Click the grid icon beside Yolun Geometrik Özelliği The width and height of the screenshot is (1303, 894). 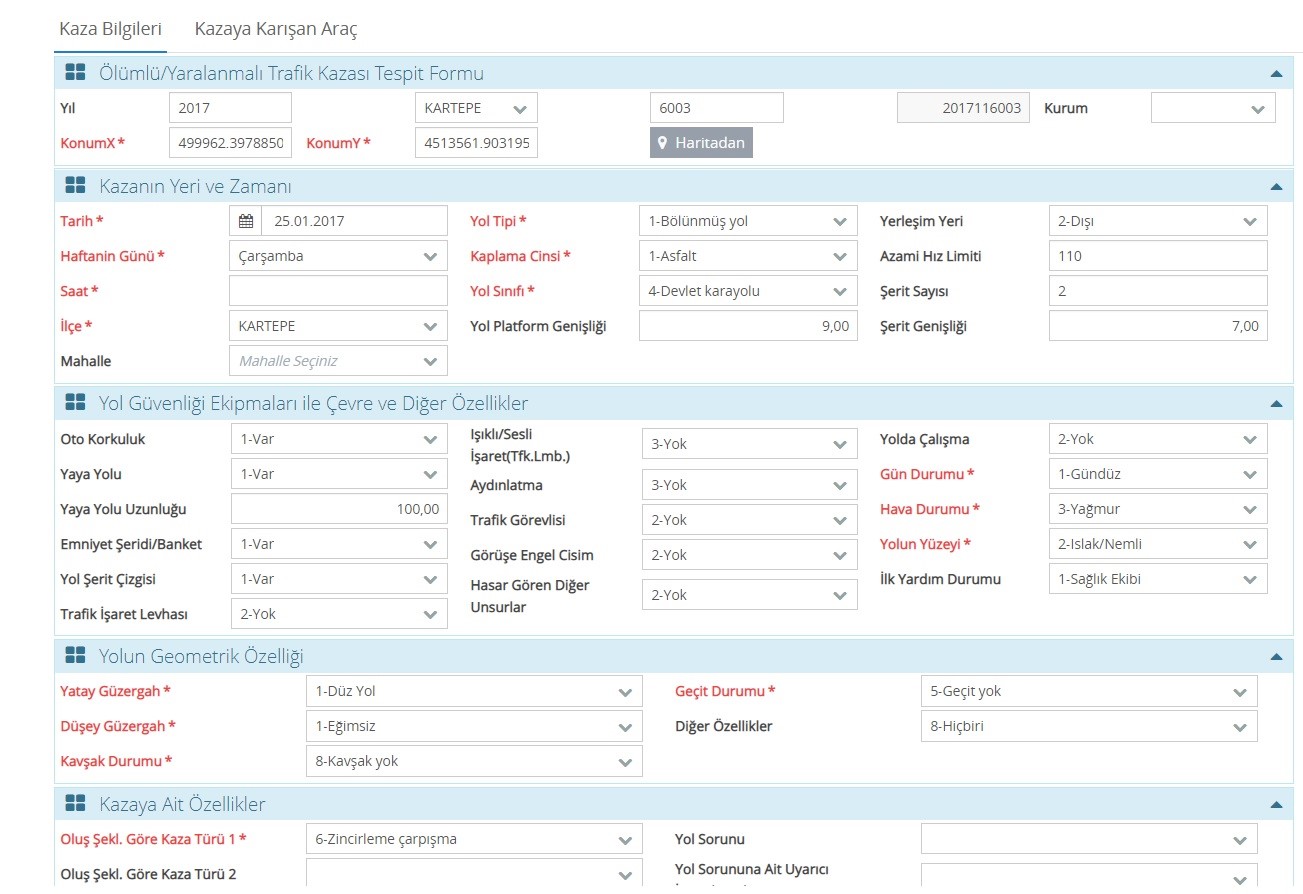[75, 656]
